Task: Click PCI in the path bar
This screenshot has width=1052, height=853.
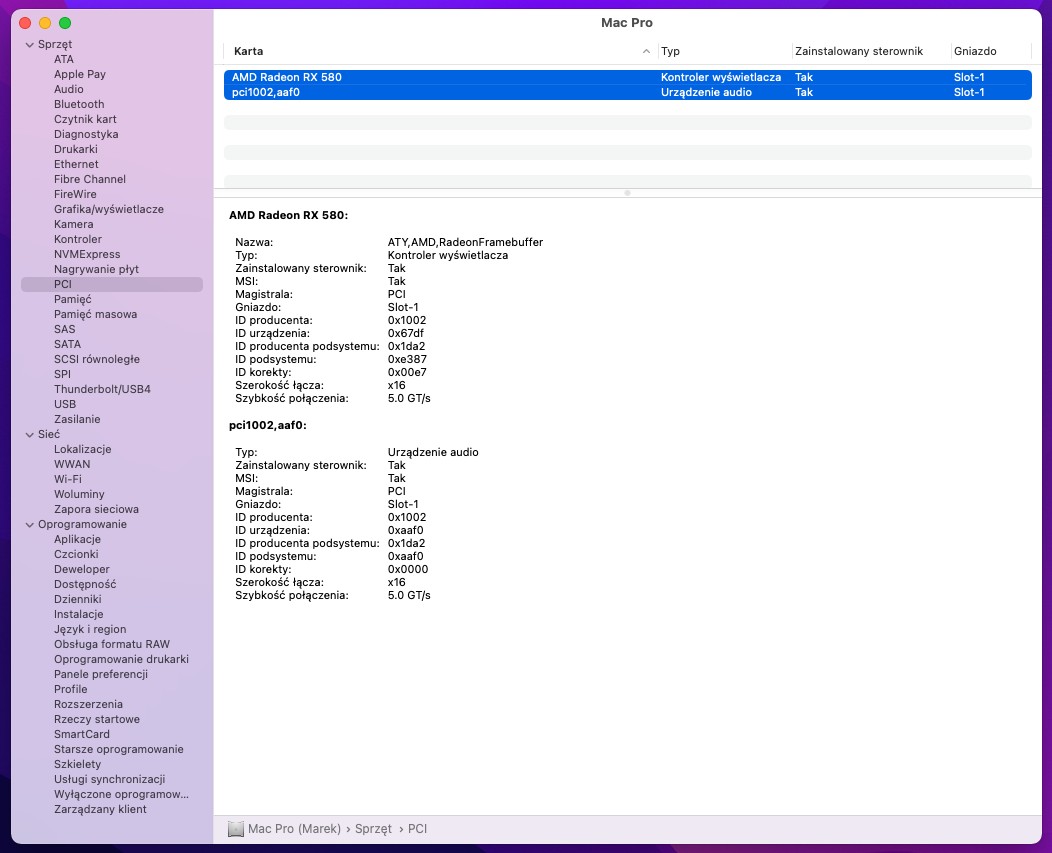Action: 417,829
